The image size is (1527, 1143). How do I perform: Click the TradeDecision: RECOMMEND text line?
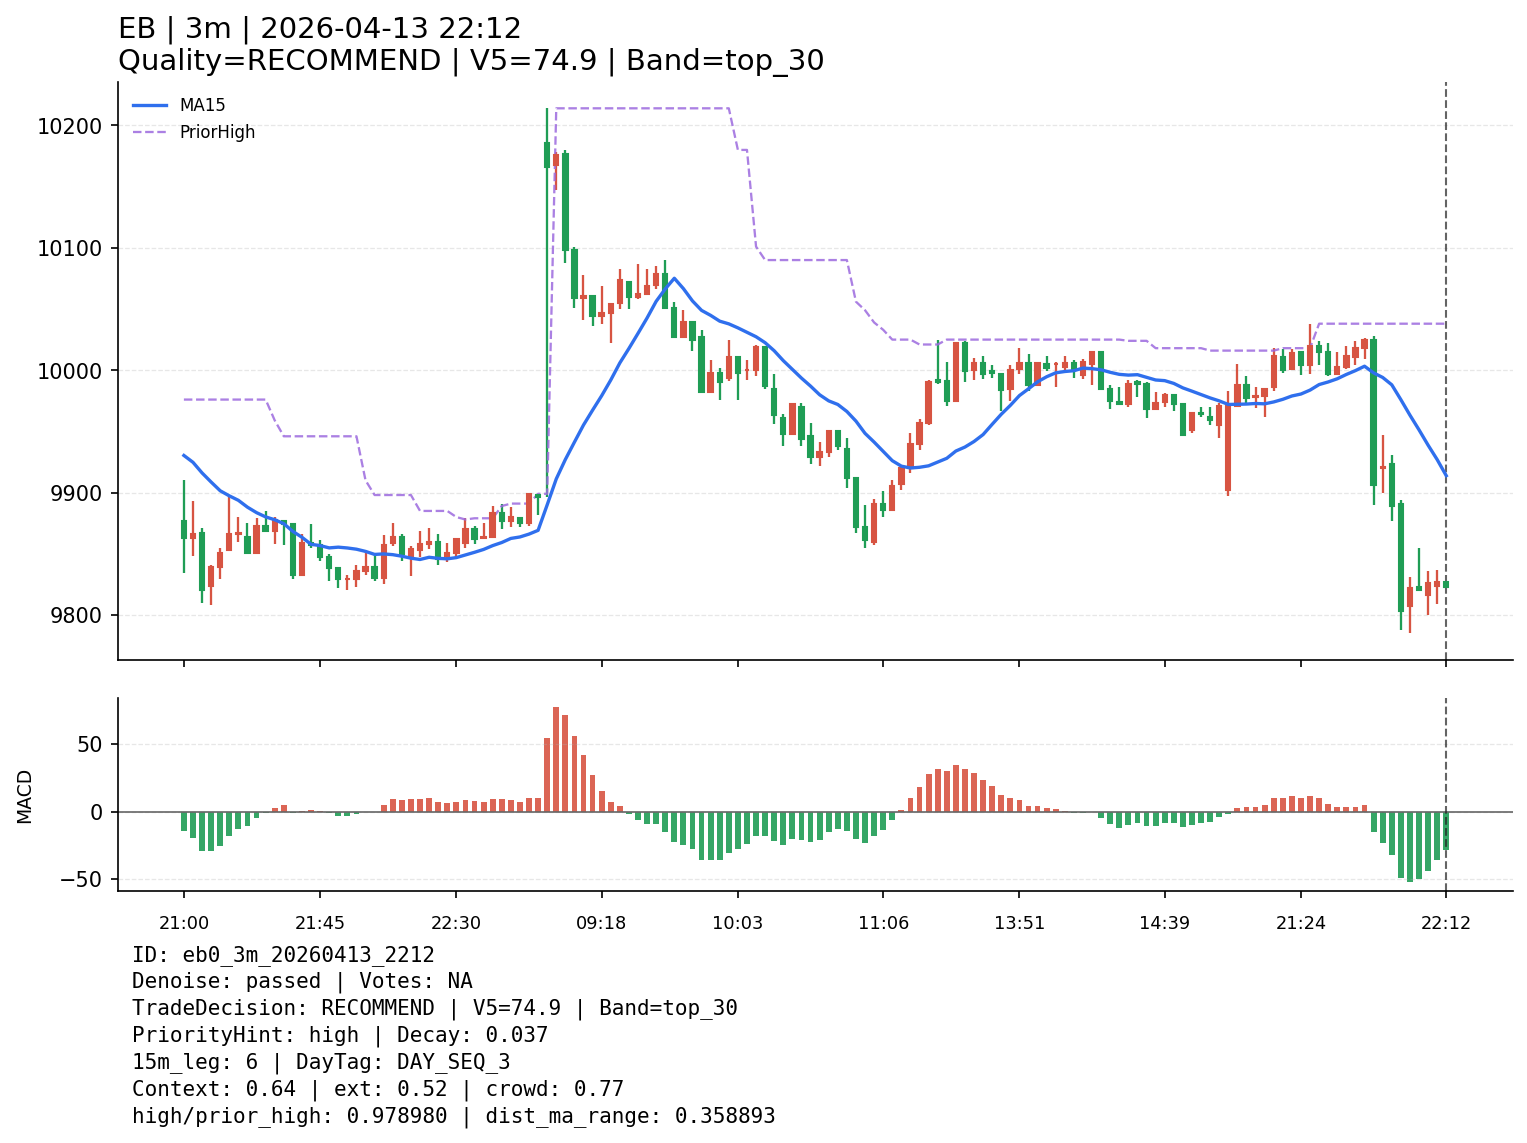434,1008
